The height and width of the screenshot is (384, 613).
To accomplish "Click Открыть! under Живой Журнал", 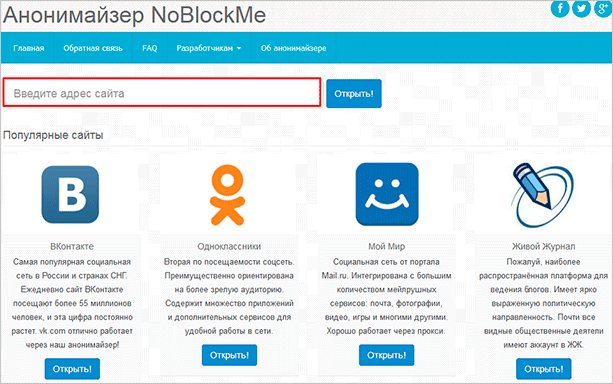I will pyautogui.click(x=544, y=369).
